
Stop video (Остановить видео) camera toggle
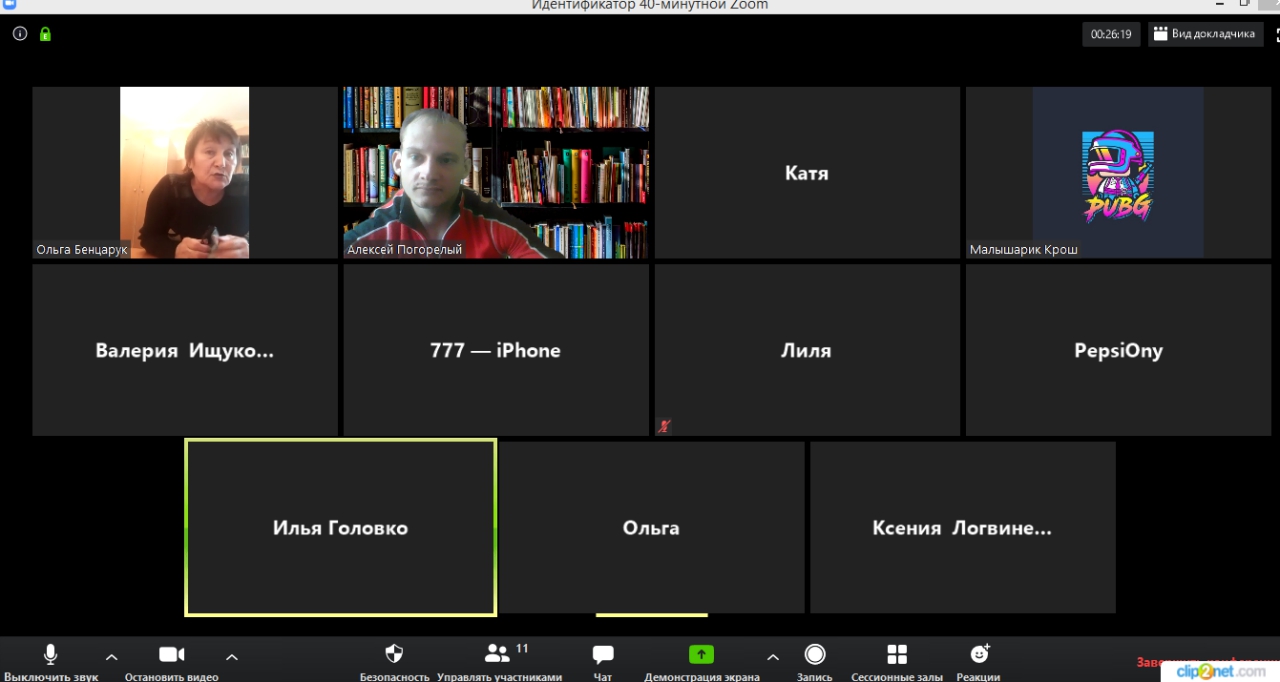tap(171, 655)
